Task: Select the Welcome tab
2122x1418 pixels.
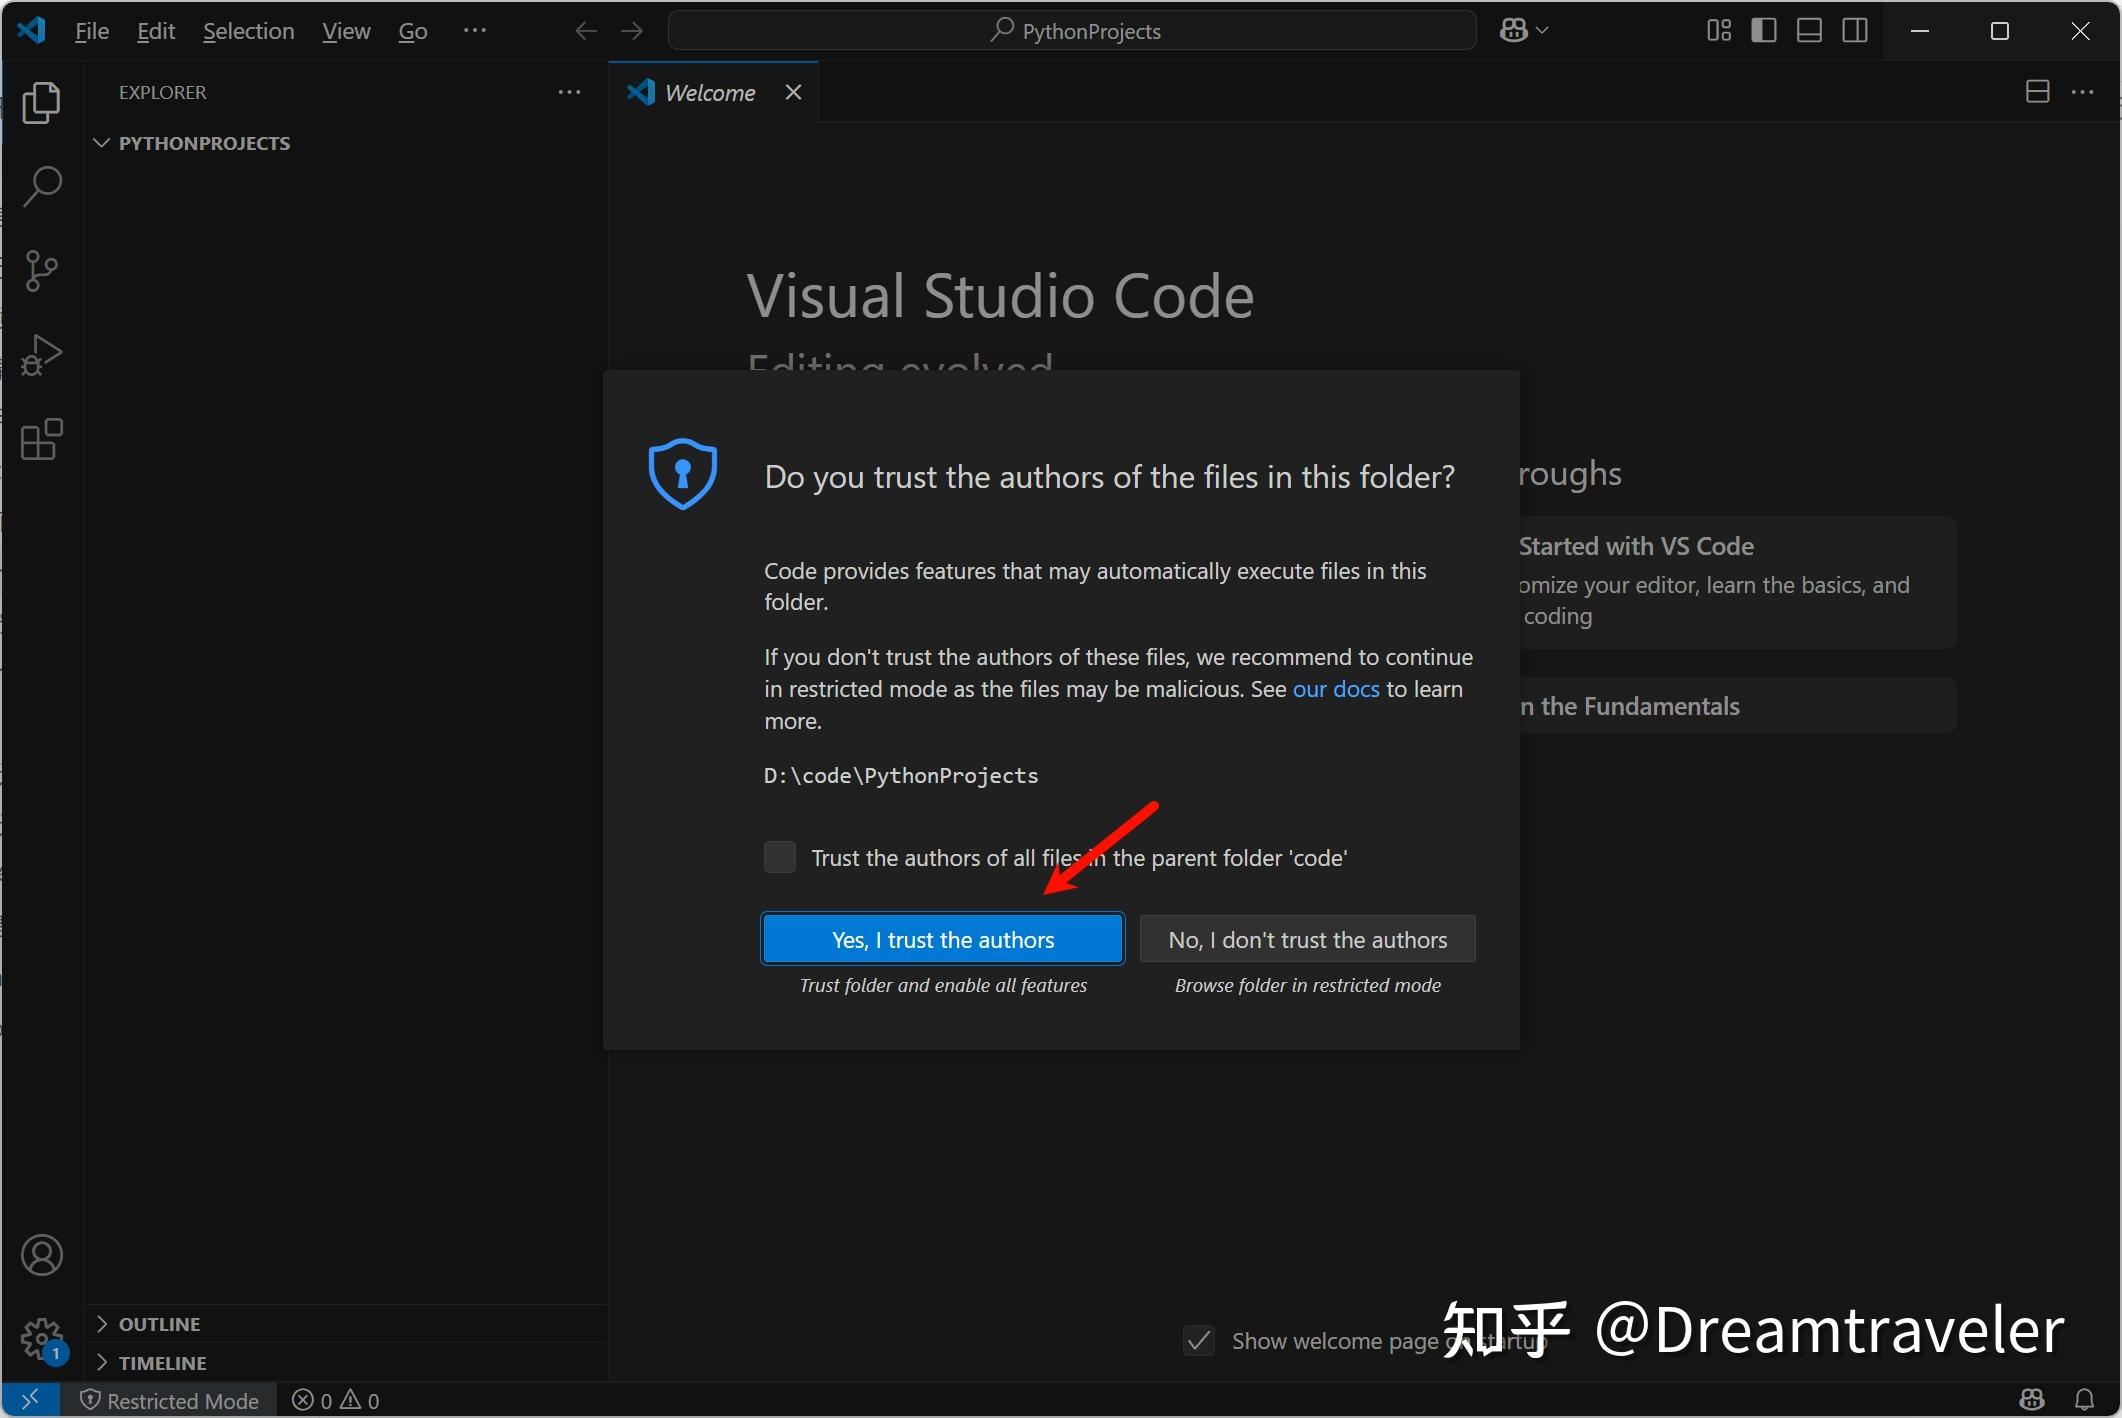Action: (x=710, y=91)
